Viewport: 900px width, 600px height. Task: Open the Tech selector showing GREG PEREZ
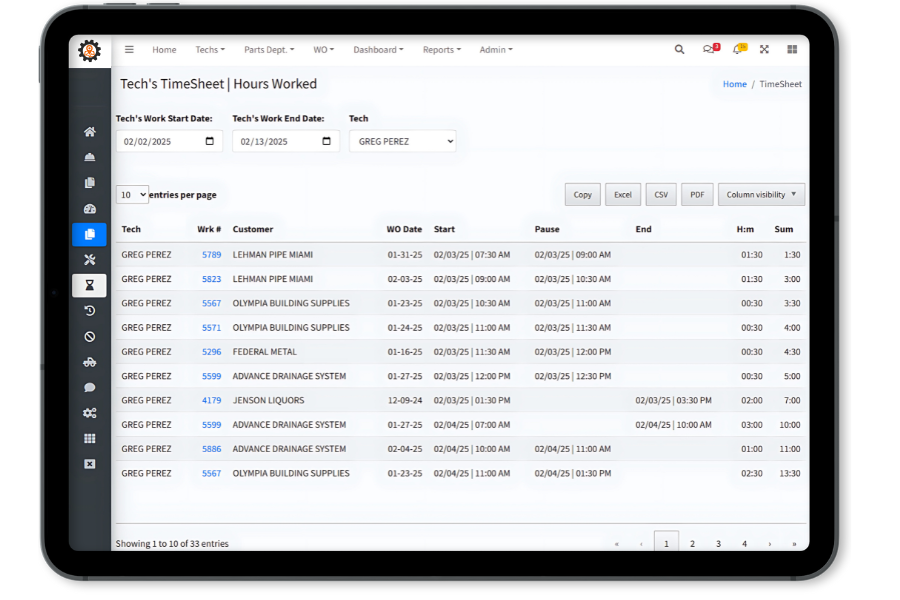[x=402, y=141]
